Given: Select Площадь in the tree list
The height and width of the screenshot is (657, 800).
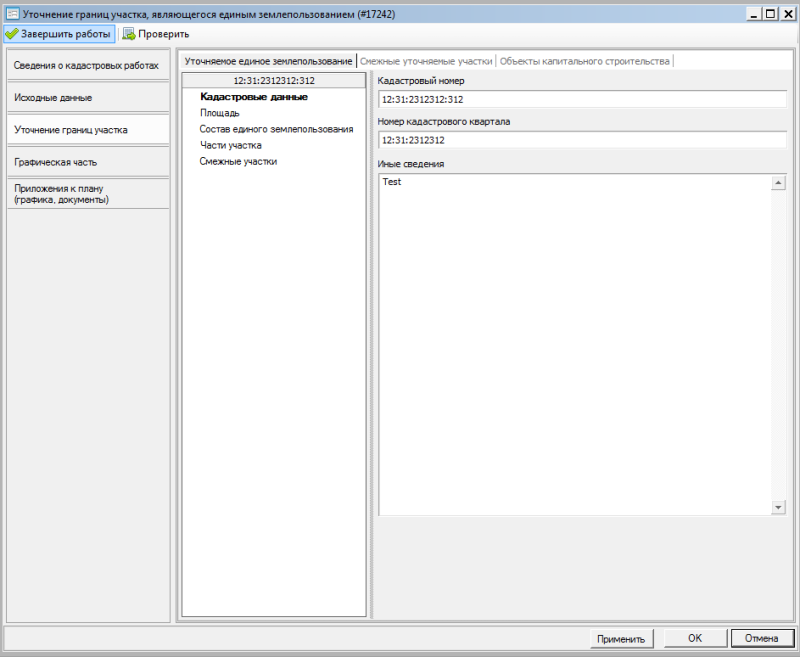Looking at the screenshot, I should [220, 113].
